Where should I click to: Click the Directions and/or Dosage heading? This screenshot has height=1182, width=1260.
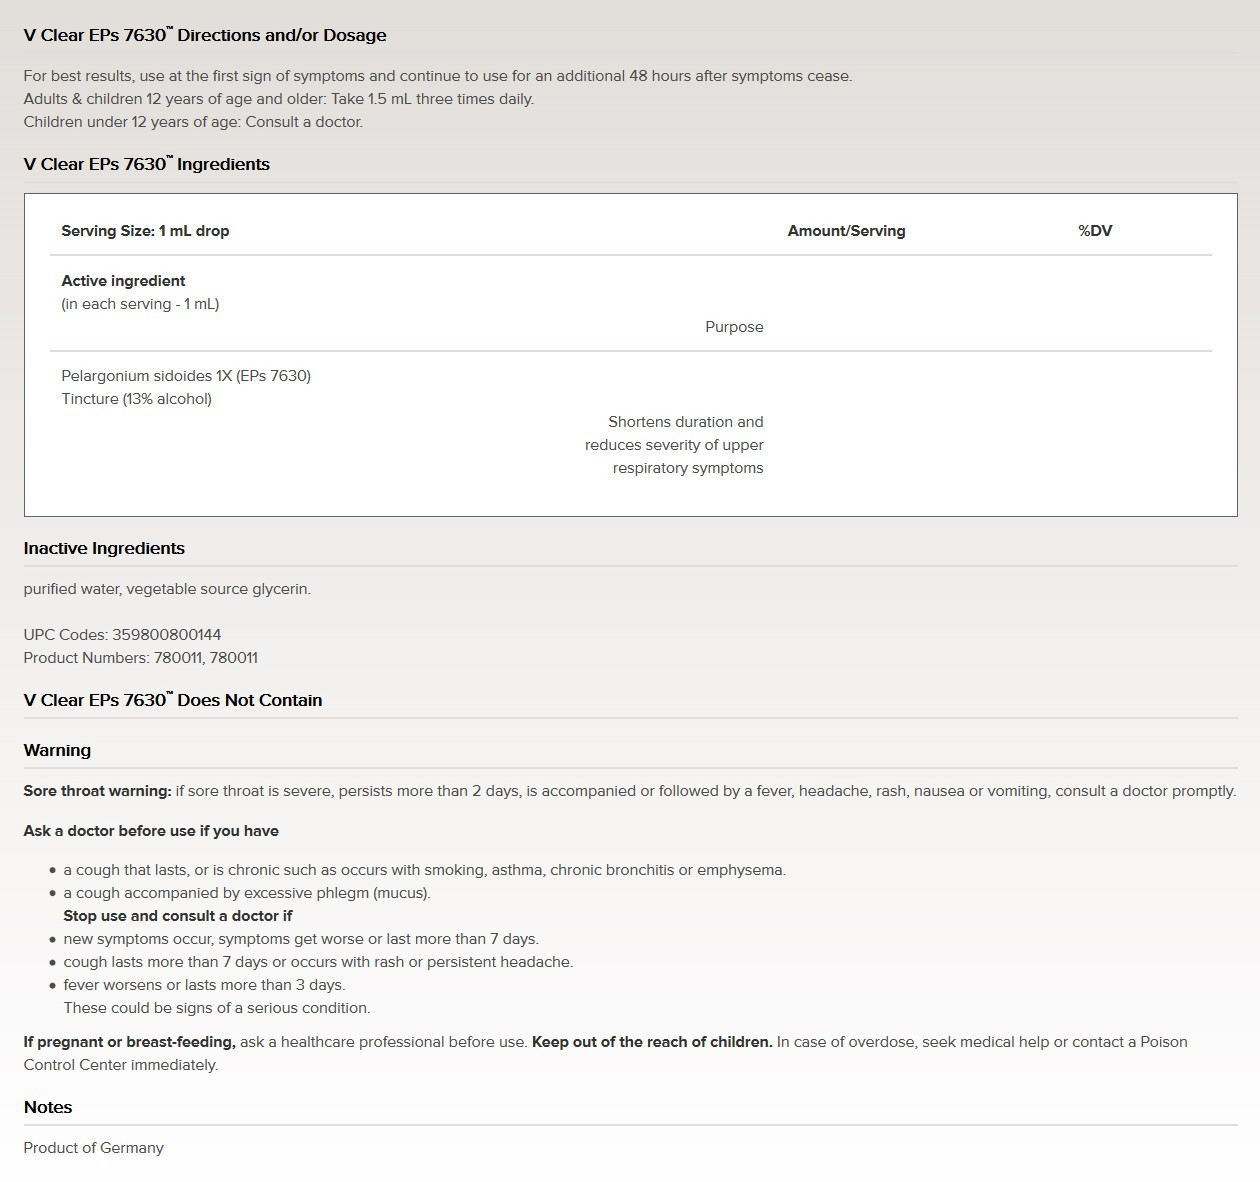pos(205,35)
